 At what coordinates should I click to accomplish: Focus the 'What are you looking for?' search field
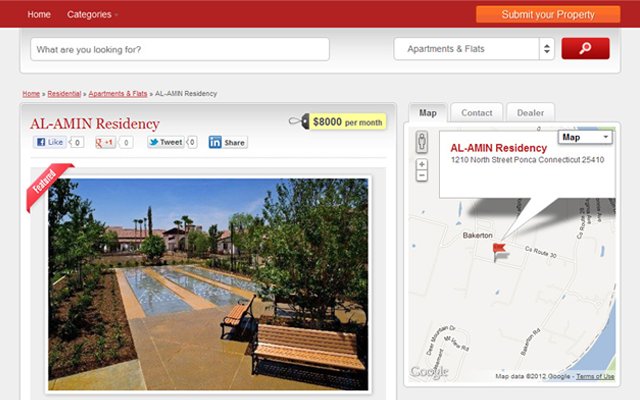tap(180, 49)
